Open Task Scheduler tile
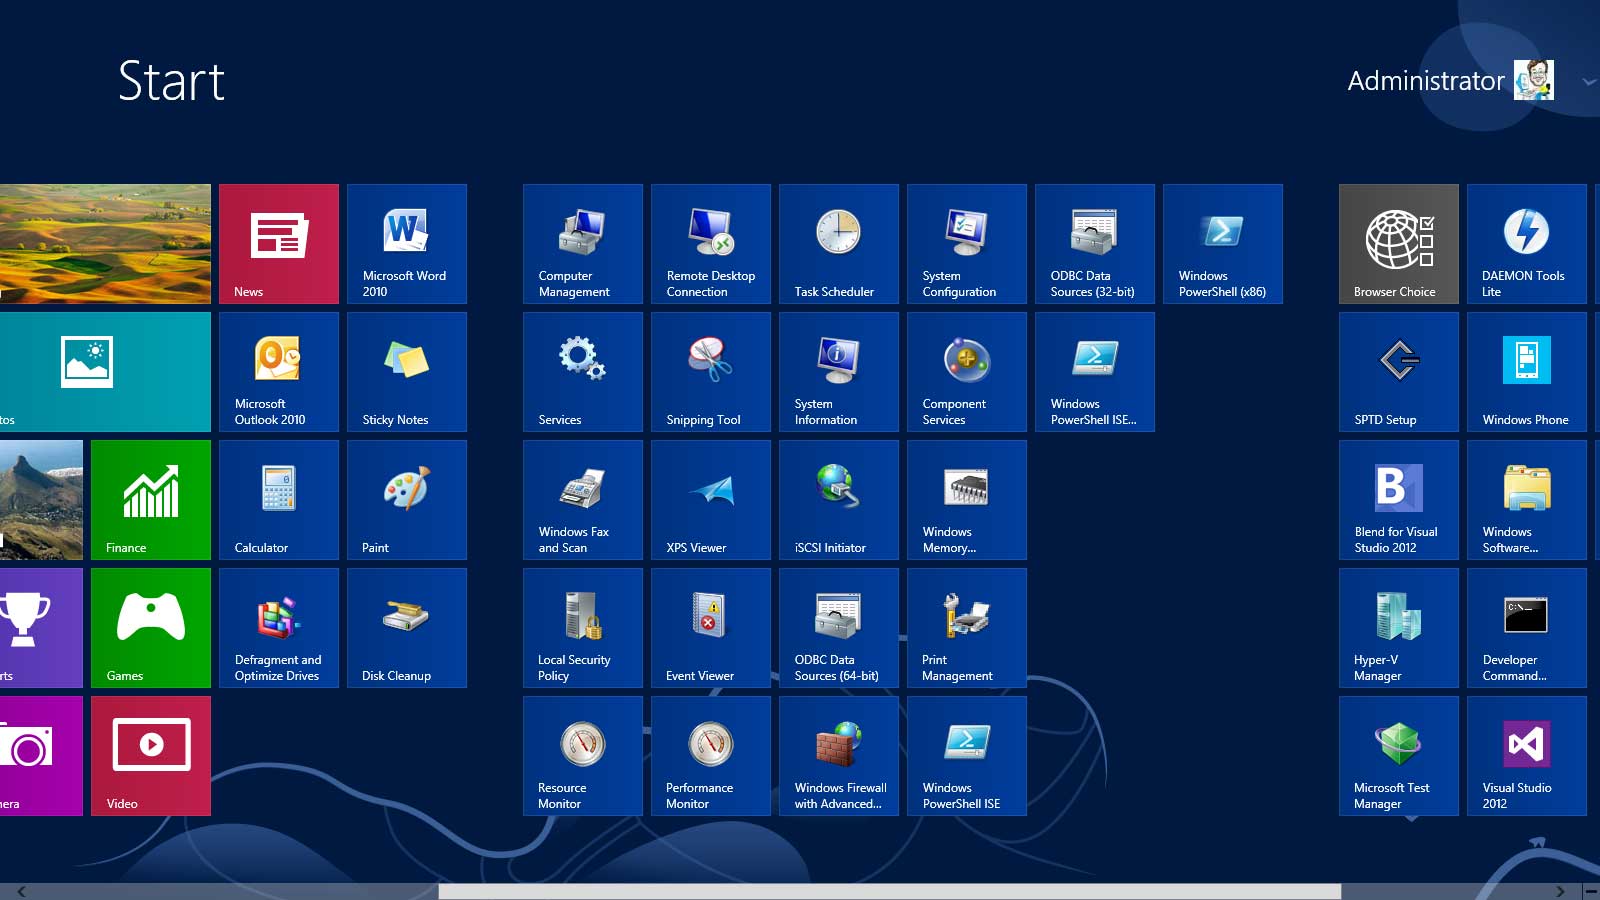This screenshot has height=900, width=1600. tap(838, 244)
